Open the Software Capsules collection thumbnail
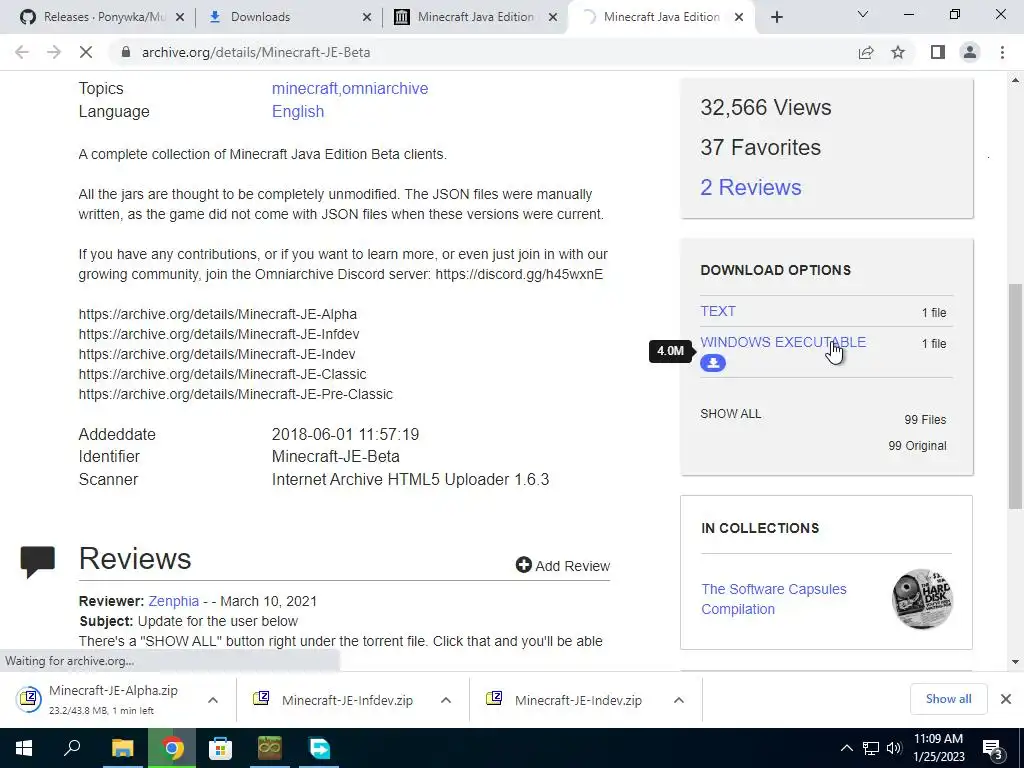The height and width of the screenshot is (768, 1024). point(921,599)
